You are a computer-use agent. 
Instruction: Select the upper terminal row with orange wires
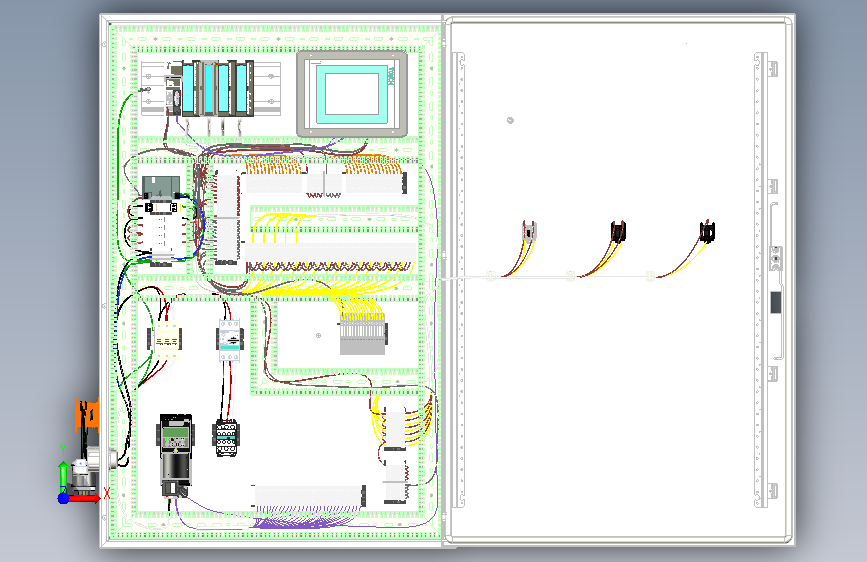click(x=326, y=183)
